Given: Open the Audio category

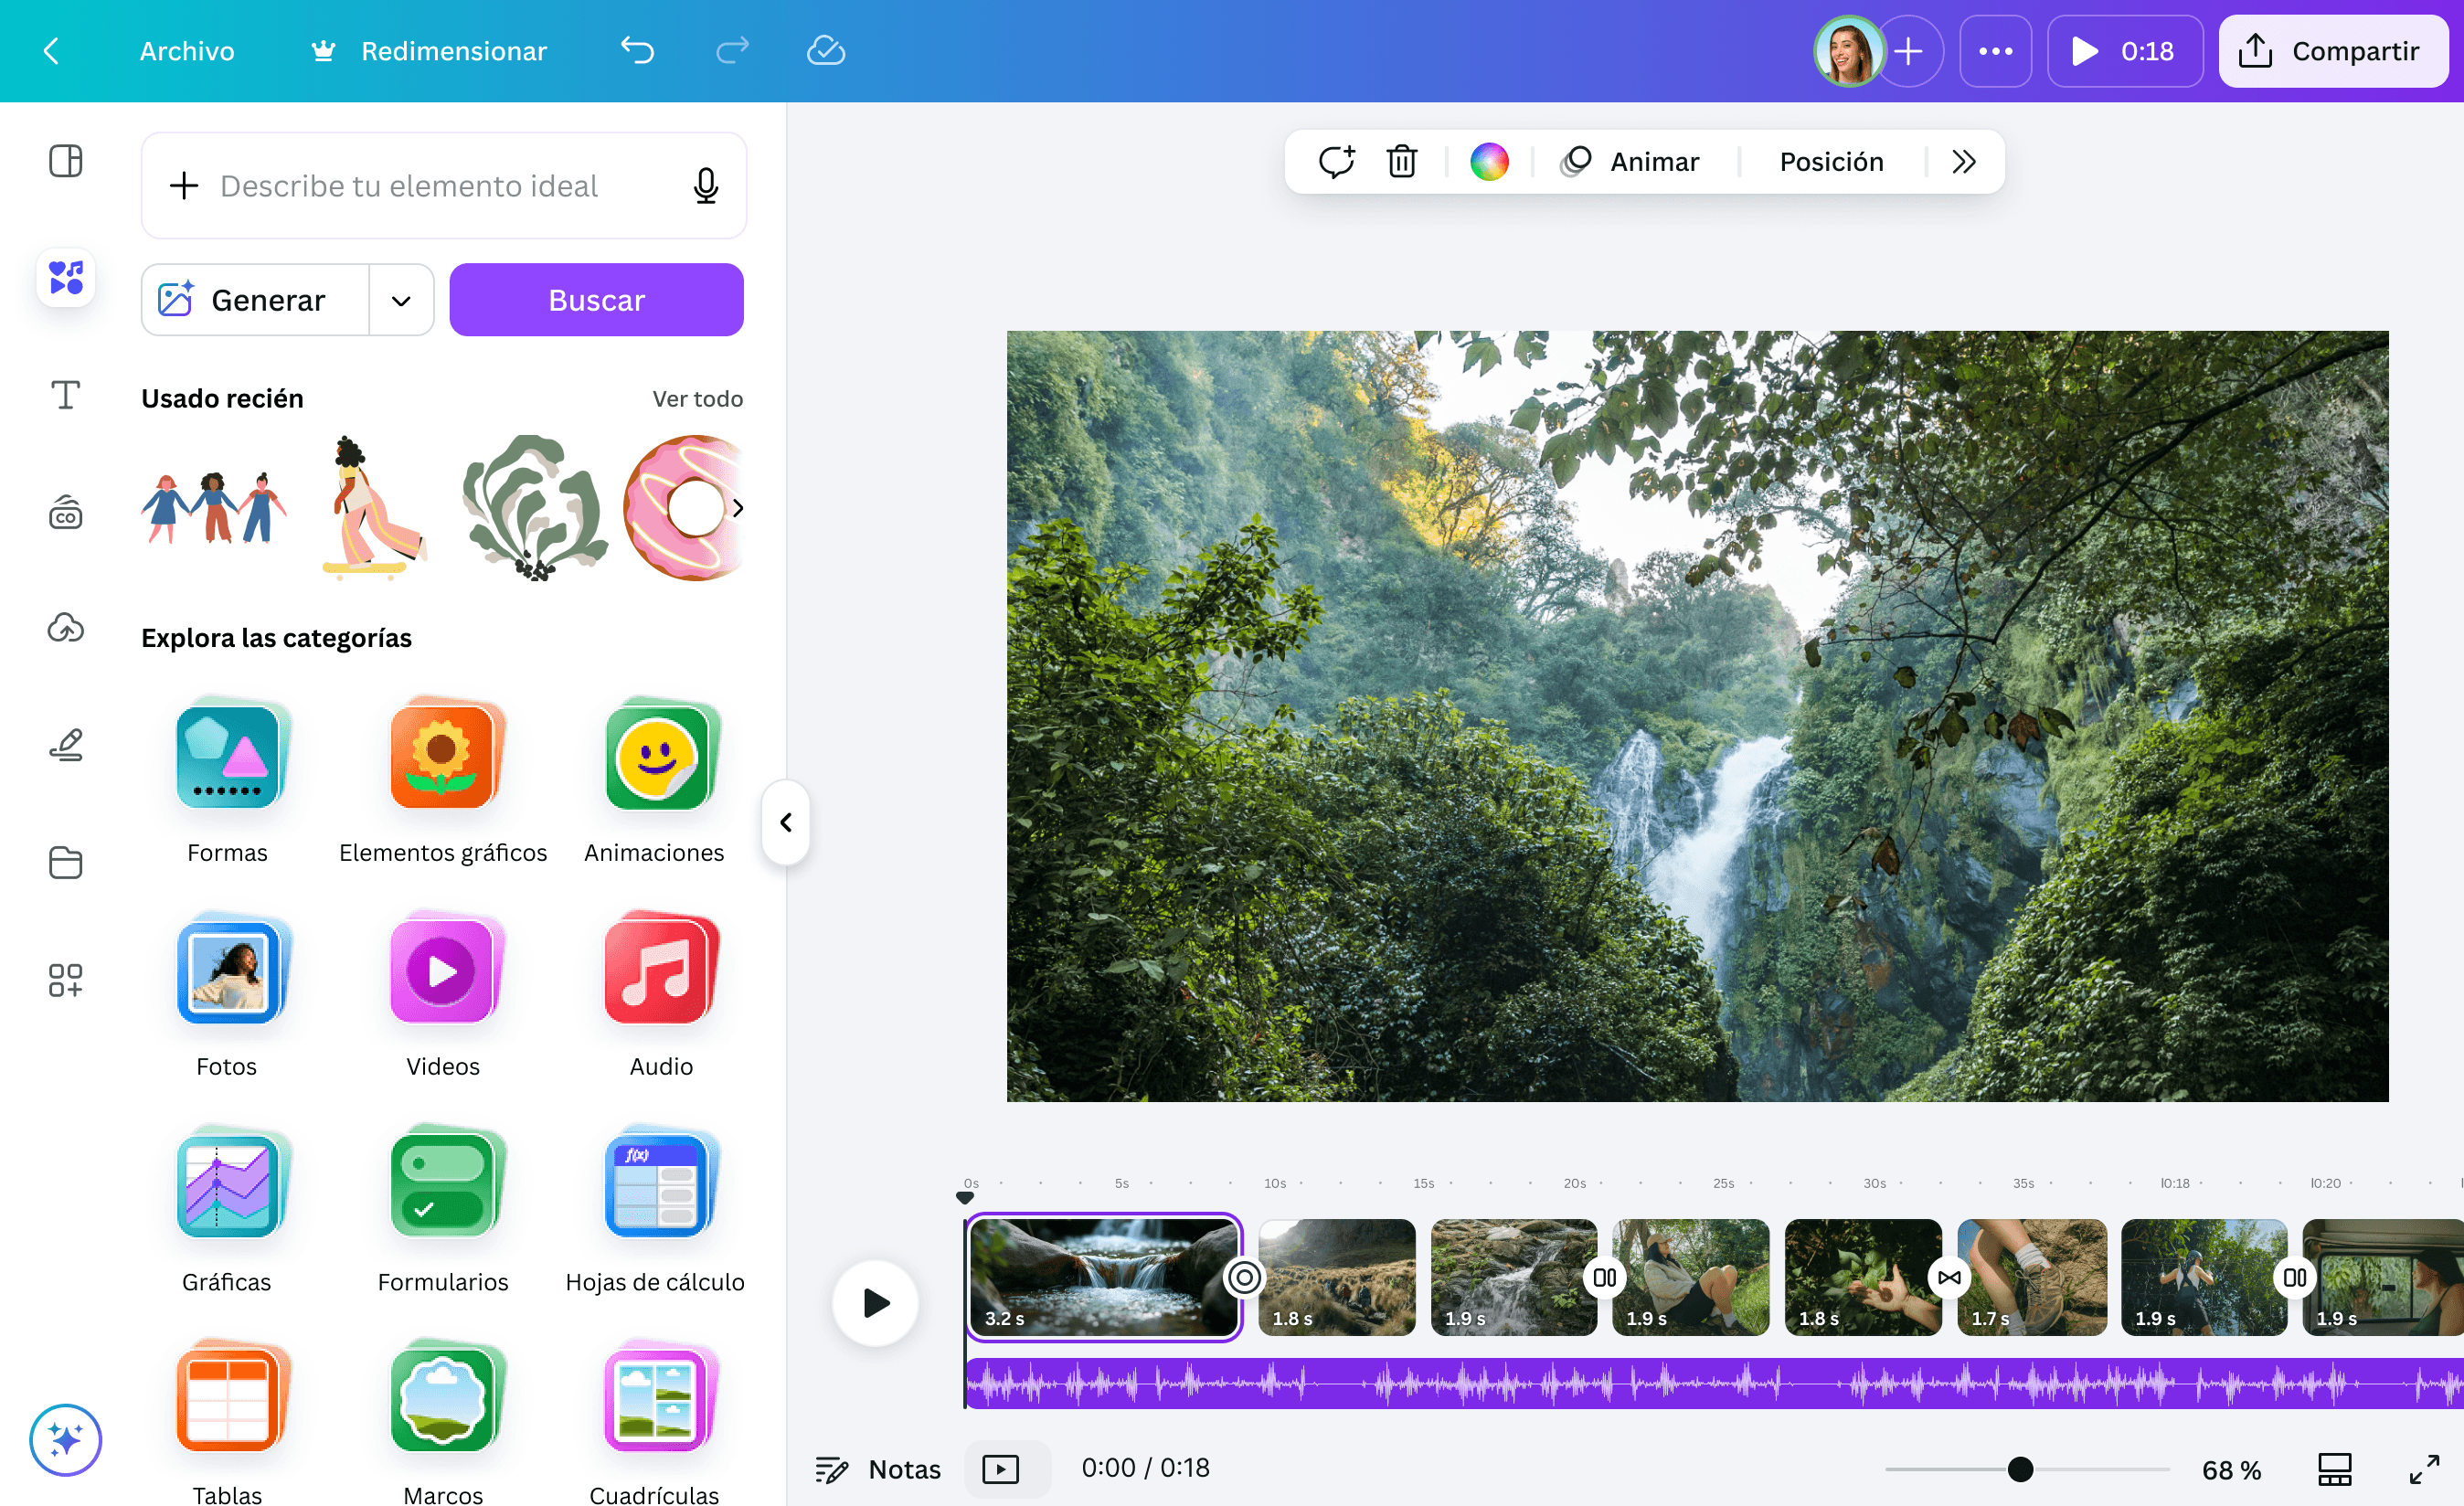Looking at the screenshot, I should coord(661,994).
